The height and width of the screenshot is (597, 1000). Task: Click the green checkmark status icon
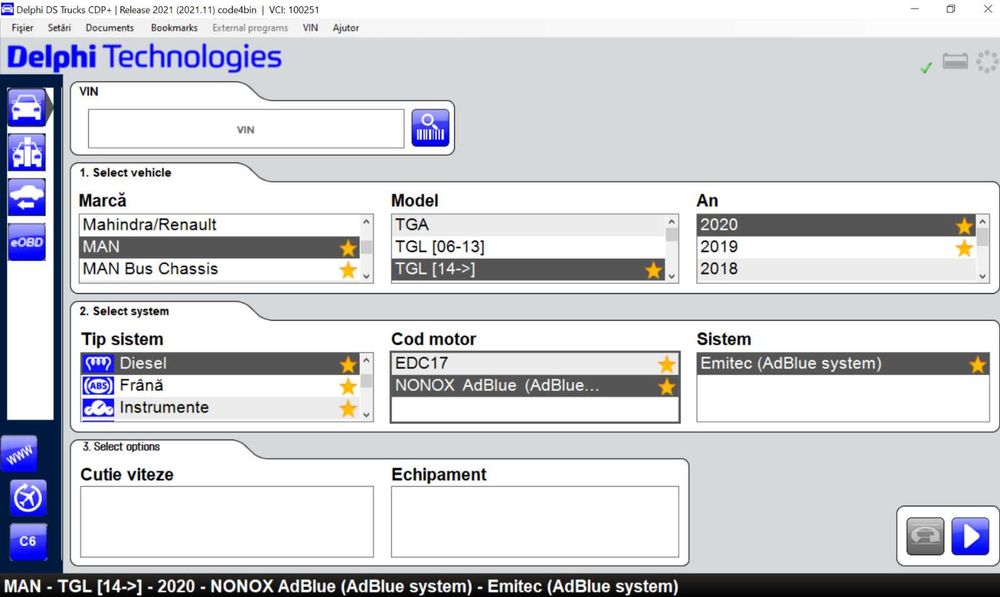click(926, 67)
